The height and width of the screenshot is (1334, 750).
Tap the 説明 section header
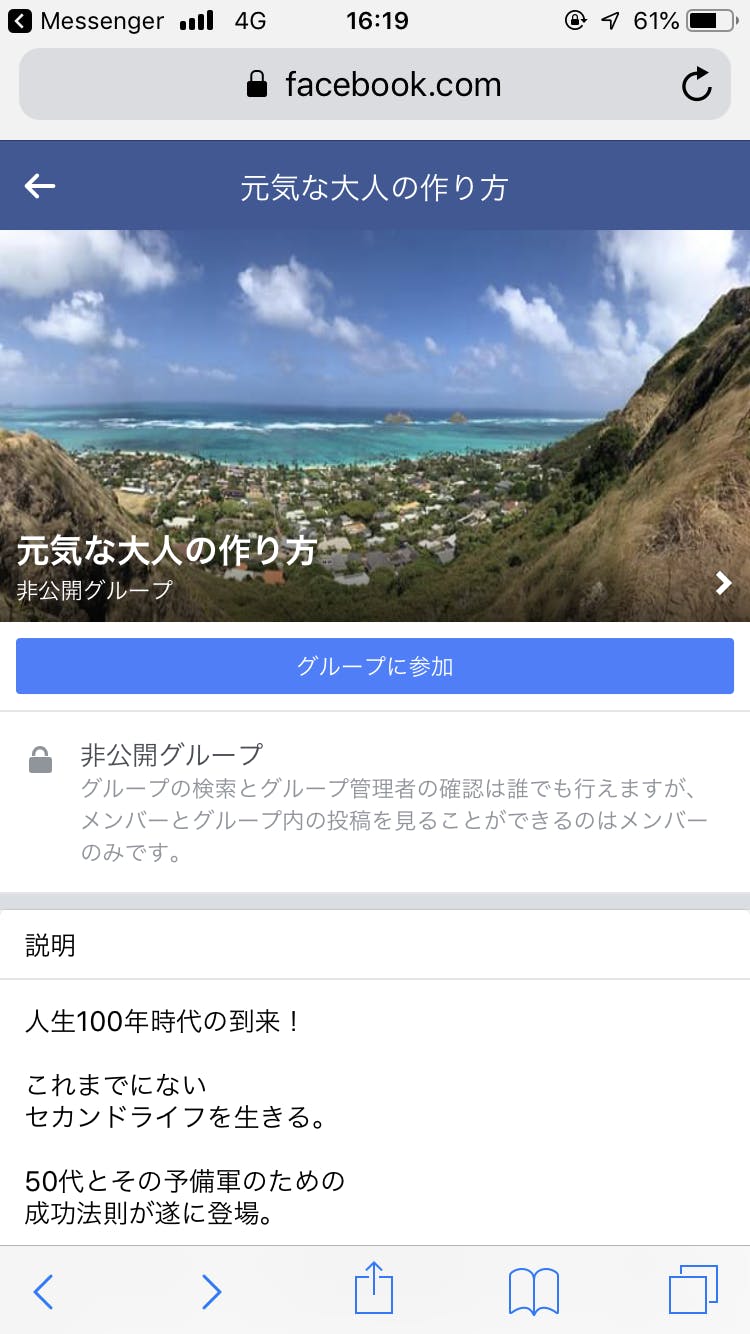pos(50,945)
